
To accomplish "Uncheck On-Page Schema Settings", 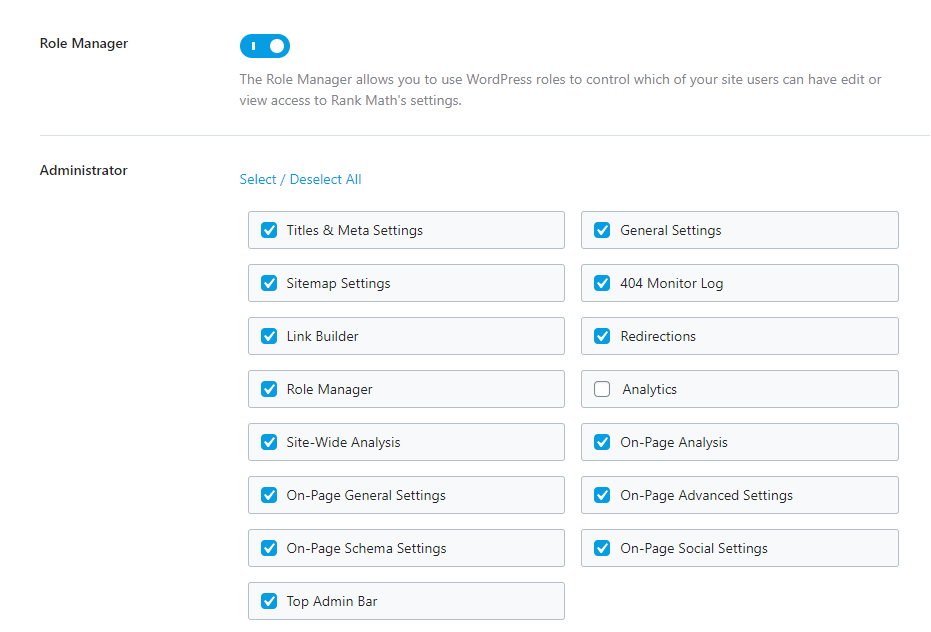I will click(269, 548).
